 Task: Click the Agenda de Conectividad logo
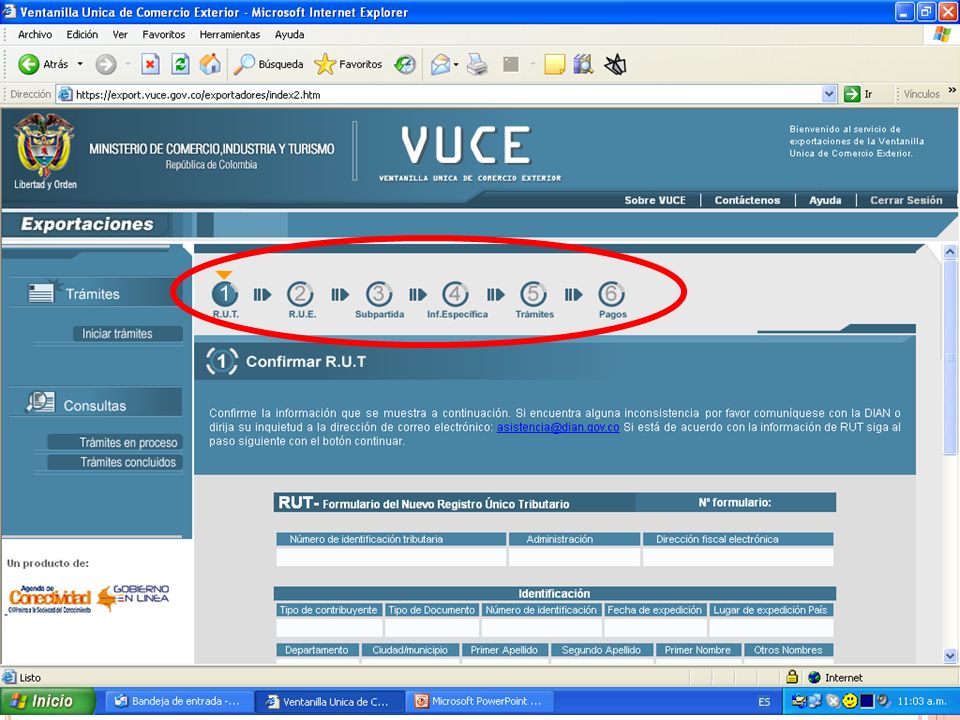pyautogui.click(x=50, y=599)
